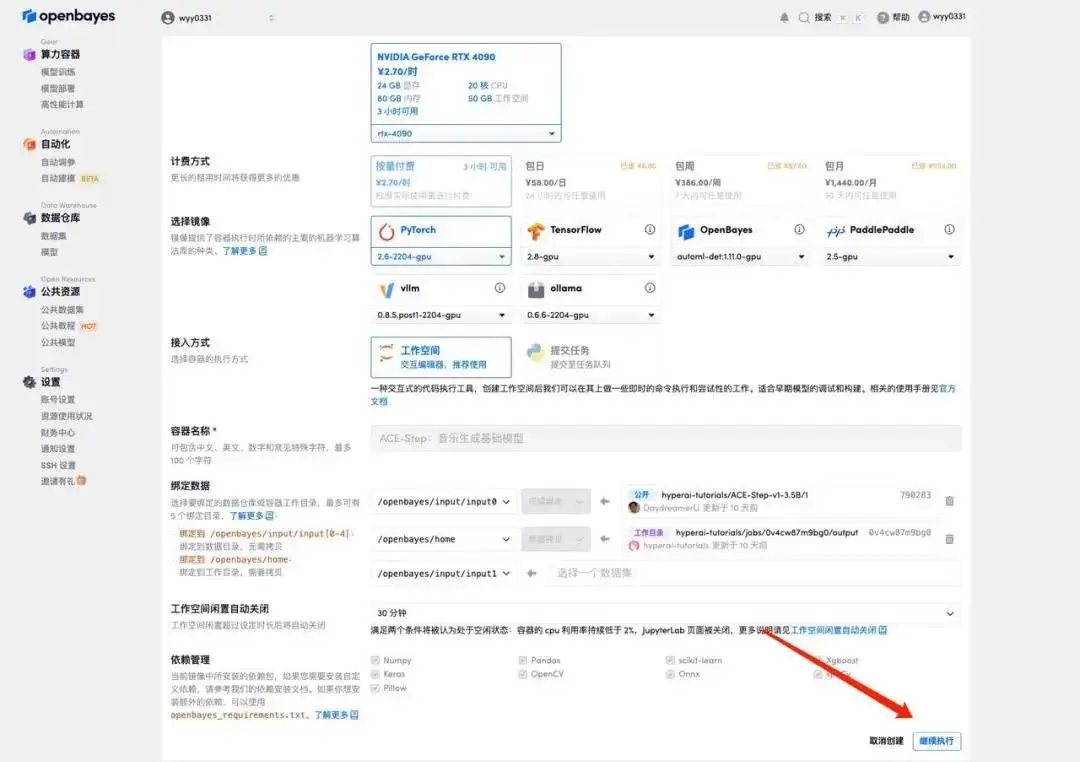This screenshot has height=762, width=1080.
Task: Click the 算力容器 sidebar icon
Action: click(x=29, y=54)
